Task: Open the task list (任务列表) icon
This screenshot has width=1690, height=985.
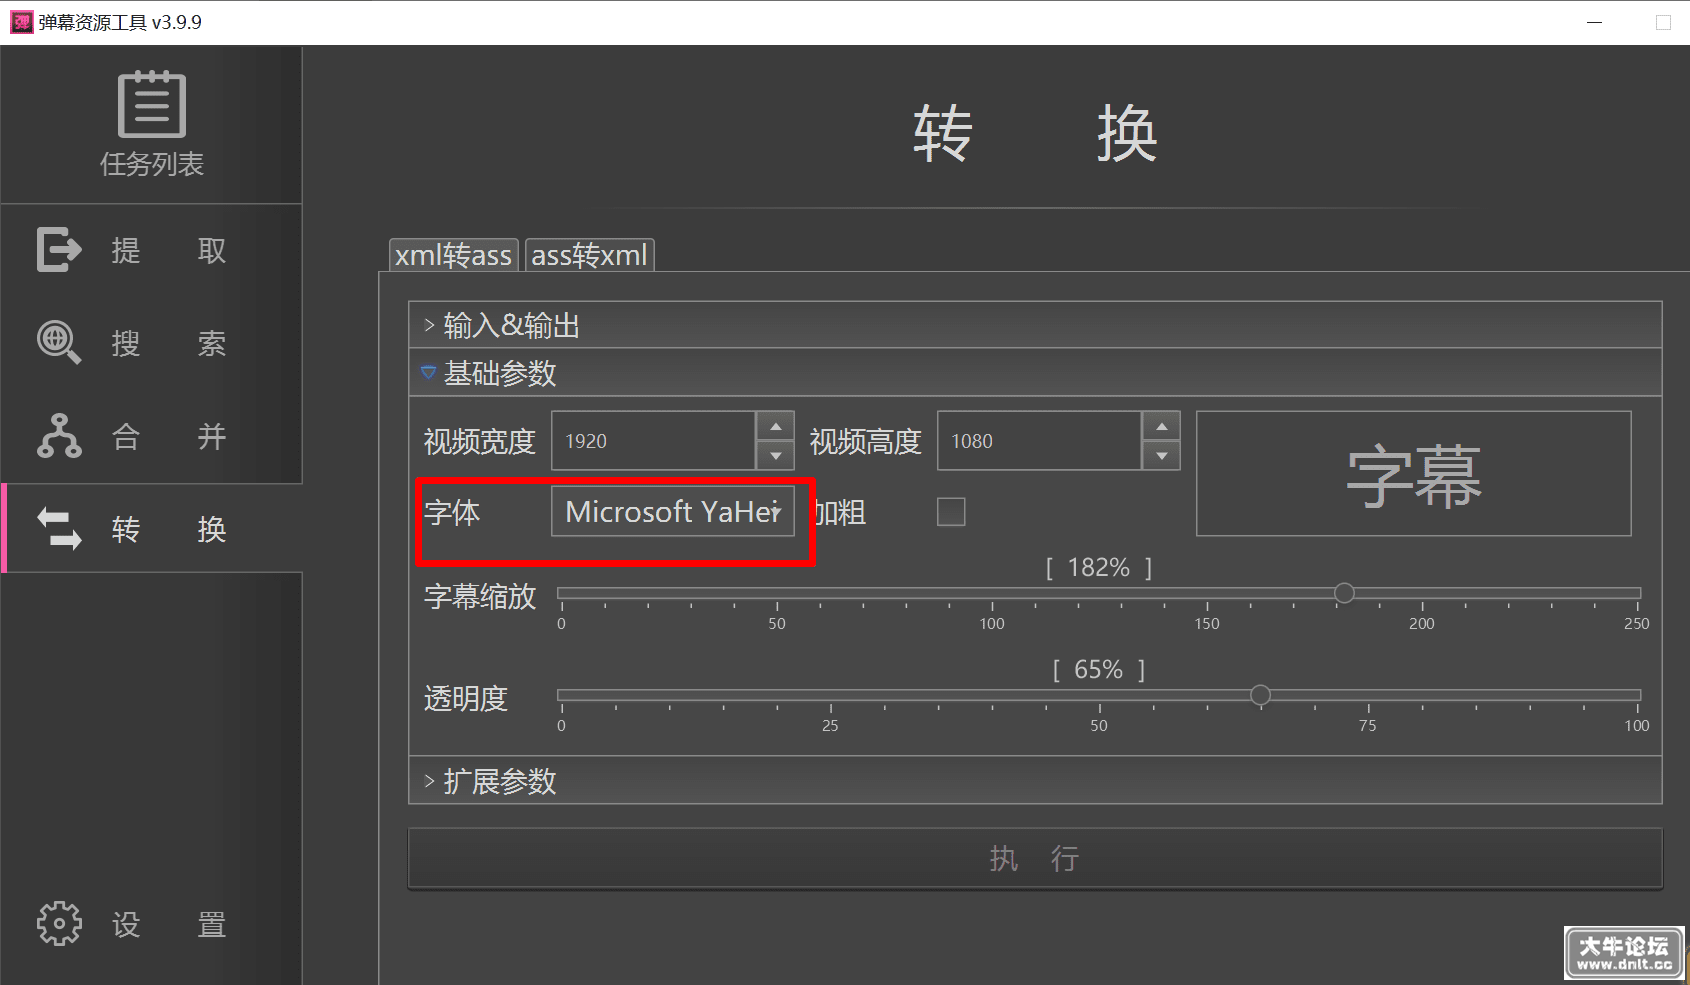Action: pos(152,104)
